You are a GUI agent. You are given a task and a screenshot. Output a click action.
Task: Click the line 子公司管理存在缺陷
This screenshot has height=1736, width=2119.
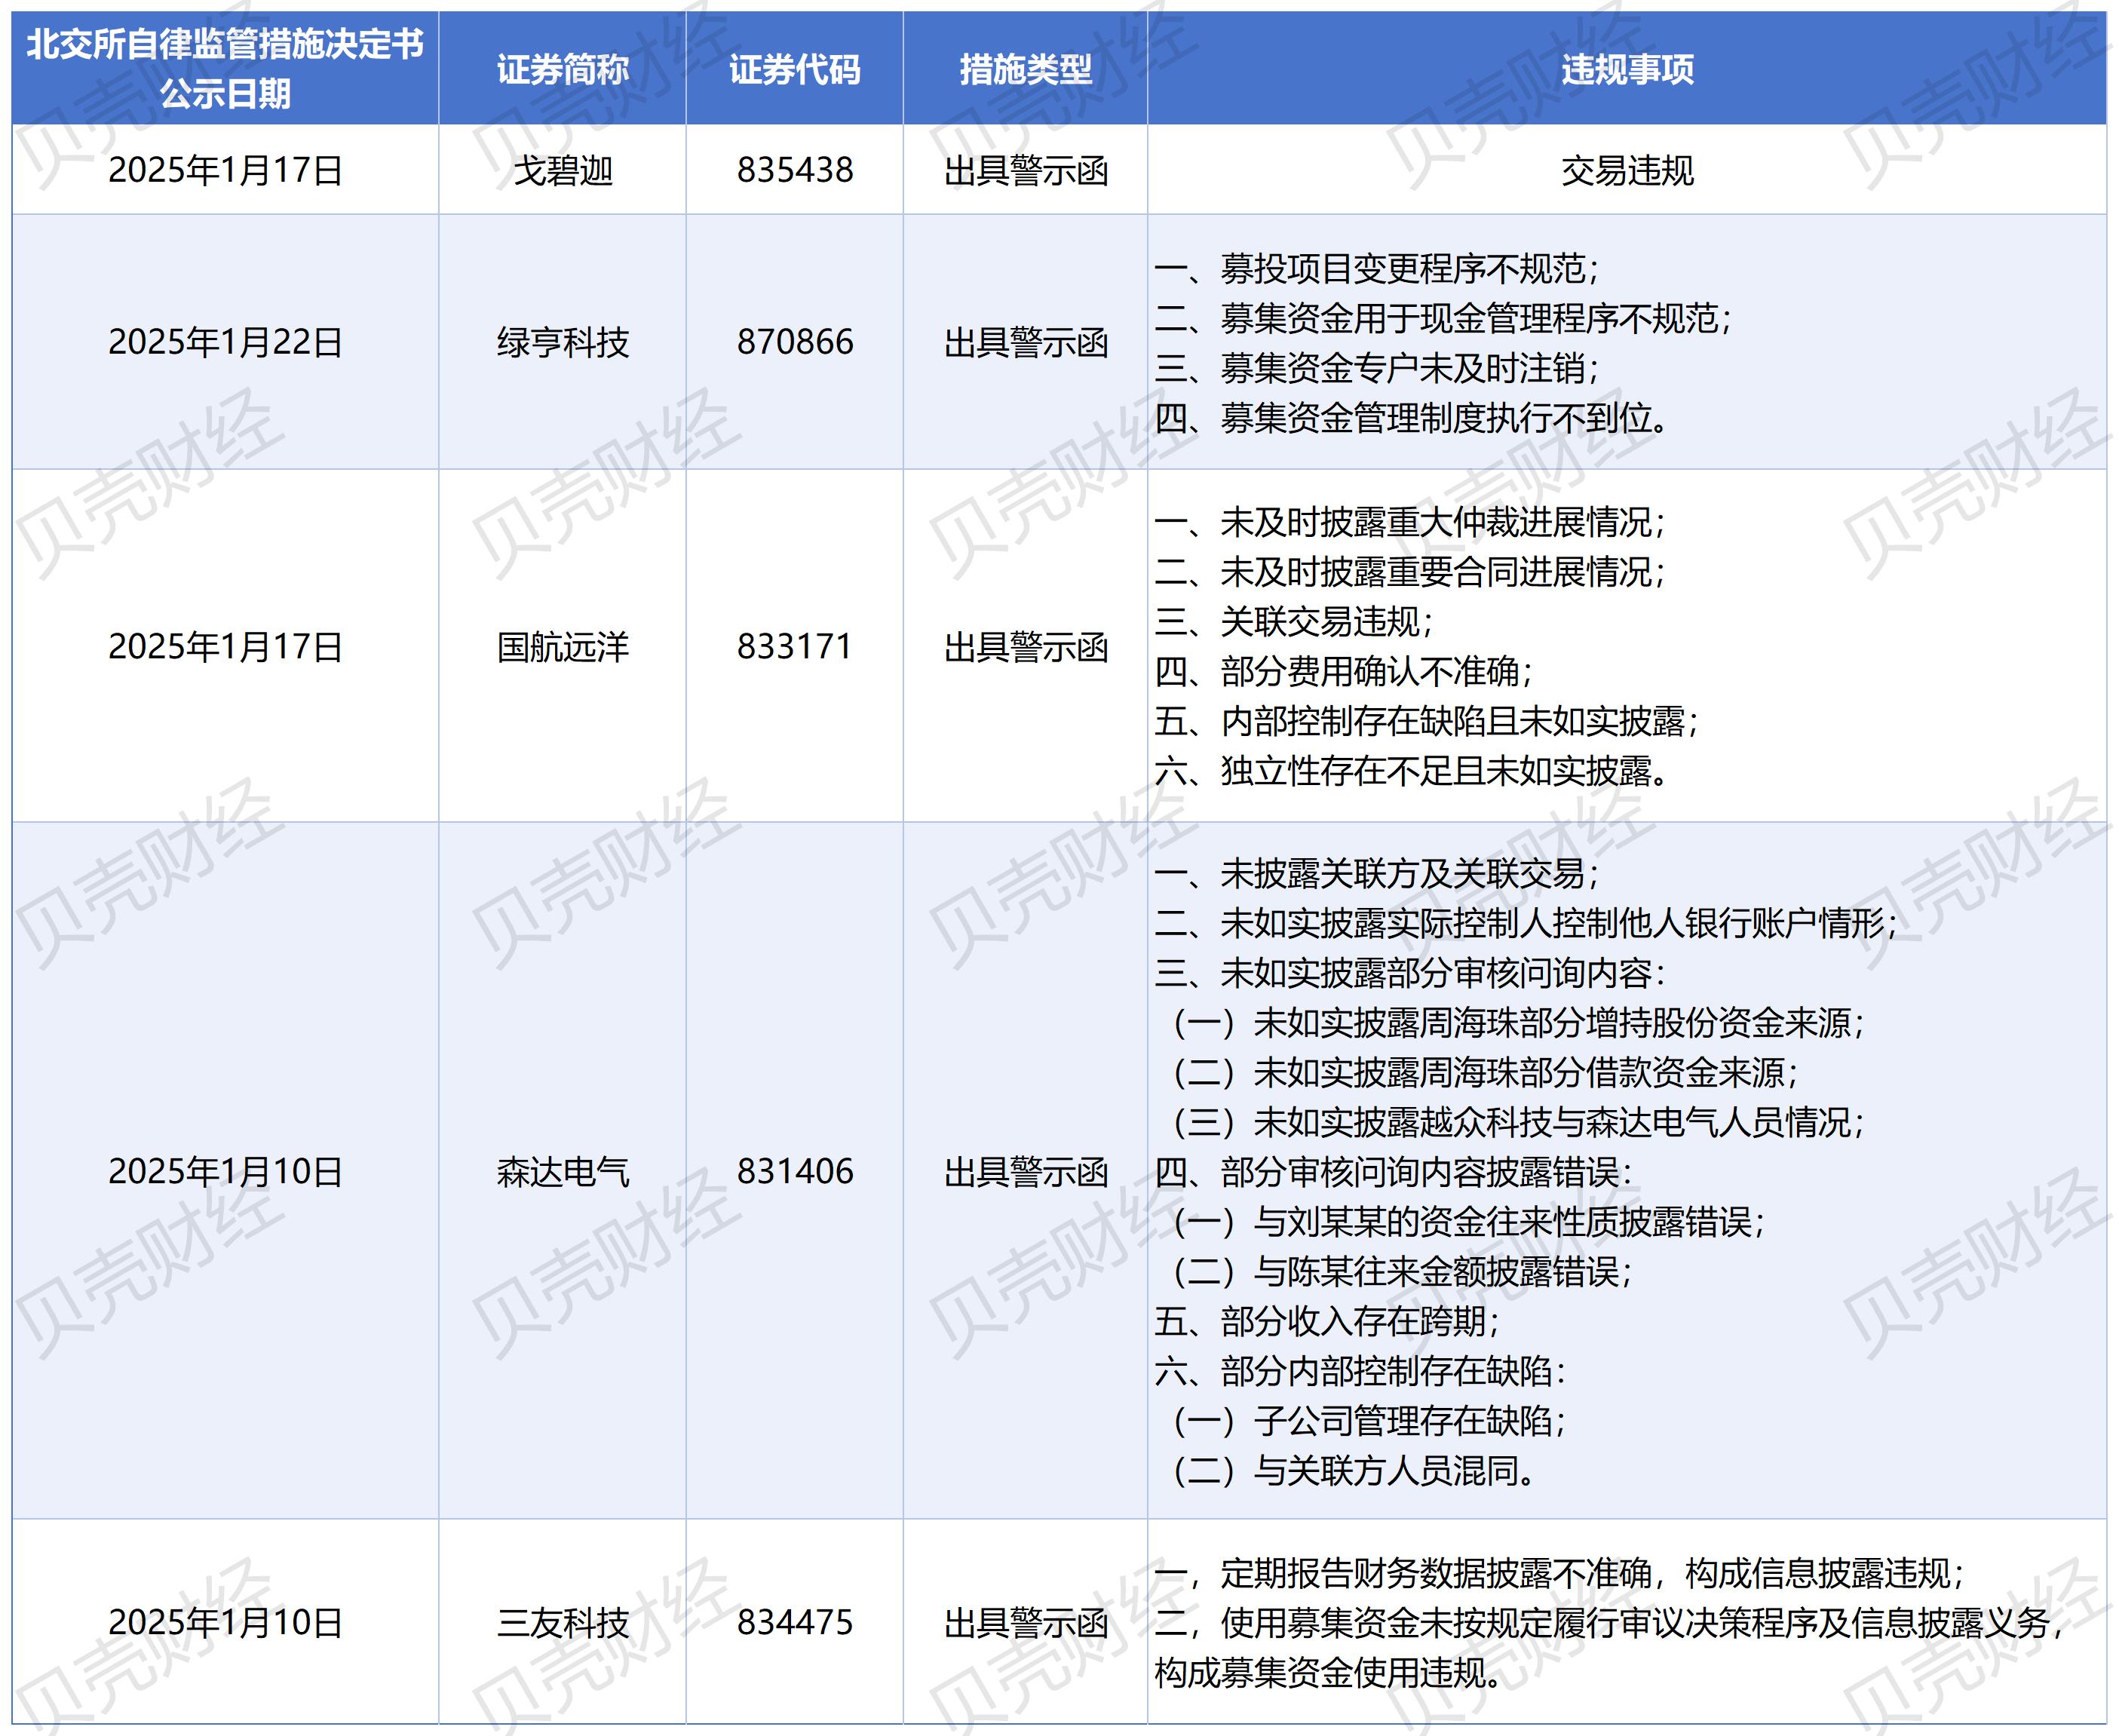point(1369,1420)
